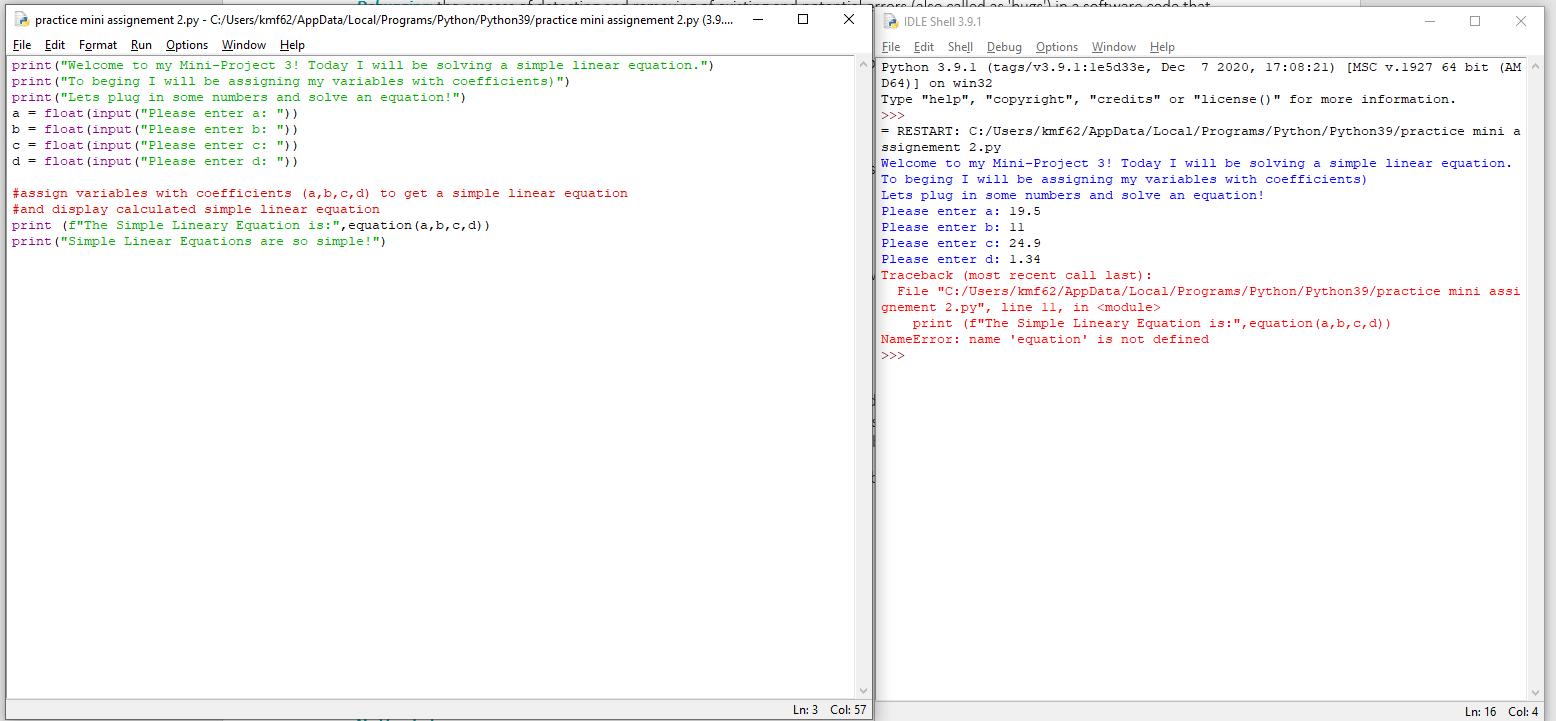This screenshot has width=1556, height=721.
Task: Open the Window menu in the editor window
Action: tap(244, 45)
